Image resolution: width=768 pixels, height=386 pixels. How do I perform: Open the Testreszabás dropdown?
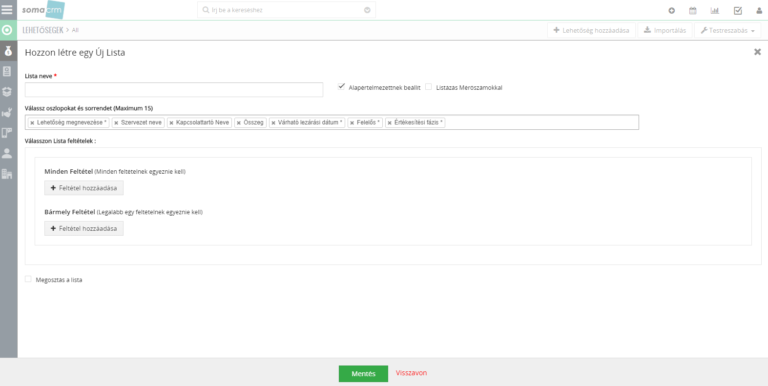click(727, 30)
